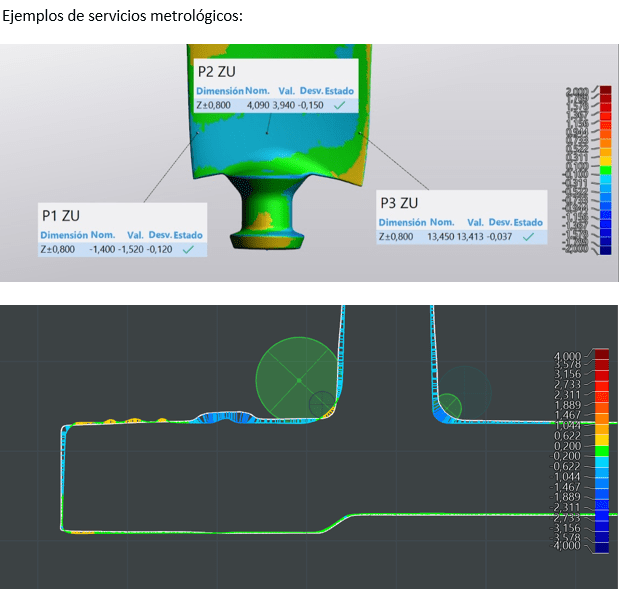
Task: Select the P2 ZU annotation title
Action: click(x=217, y=72)
